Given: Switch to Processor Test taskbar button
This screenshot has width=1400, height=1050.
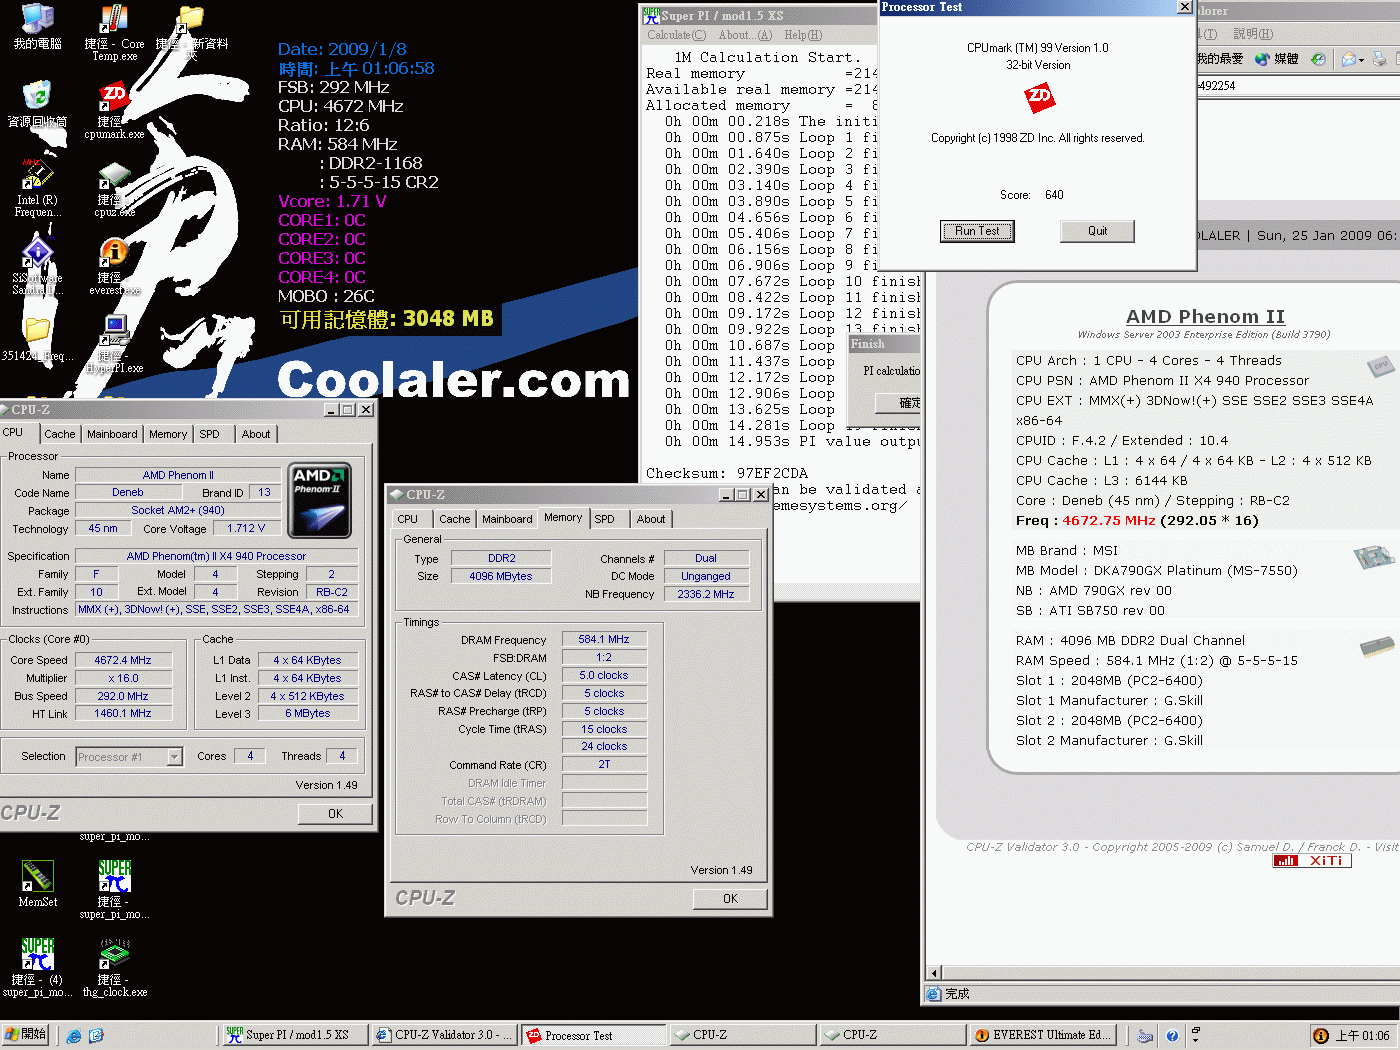Looking at the screenshot, I should [x=593, y=1036].
